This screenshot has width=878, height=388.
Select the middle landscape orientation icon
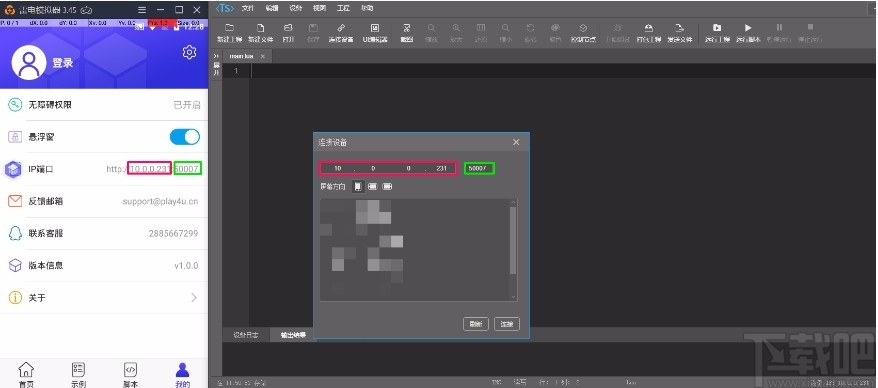372,186
